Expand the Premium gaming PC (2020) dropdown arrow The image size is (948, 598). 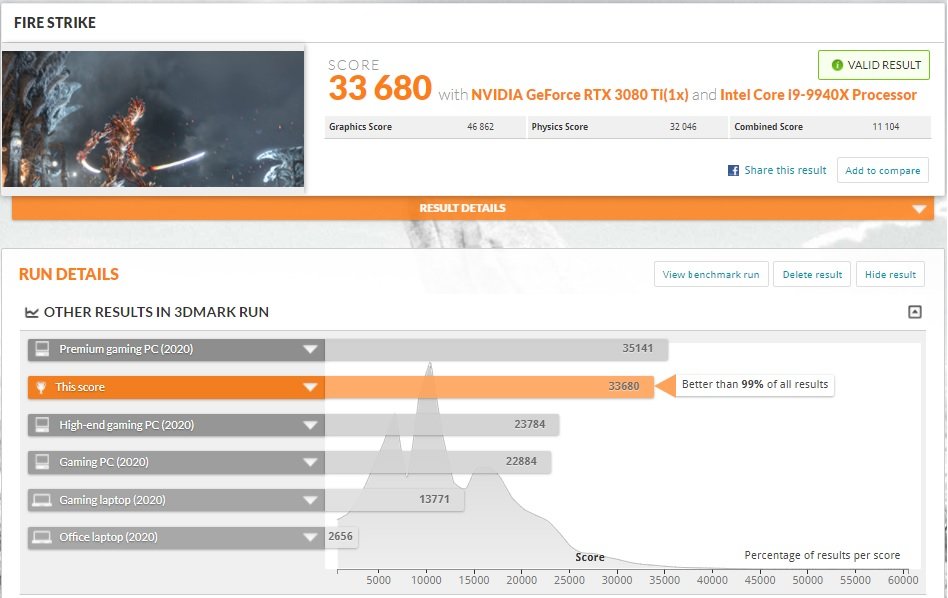(x=310, y=349)
